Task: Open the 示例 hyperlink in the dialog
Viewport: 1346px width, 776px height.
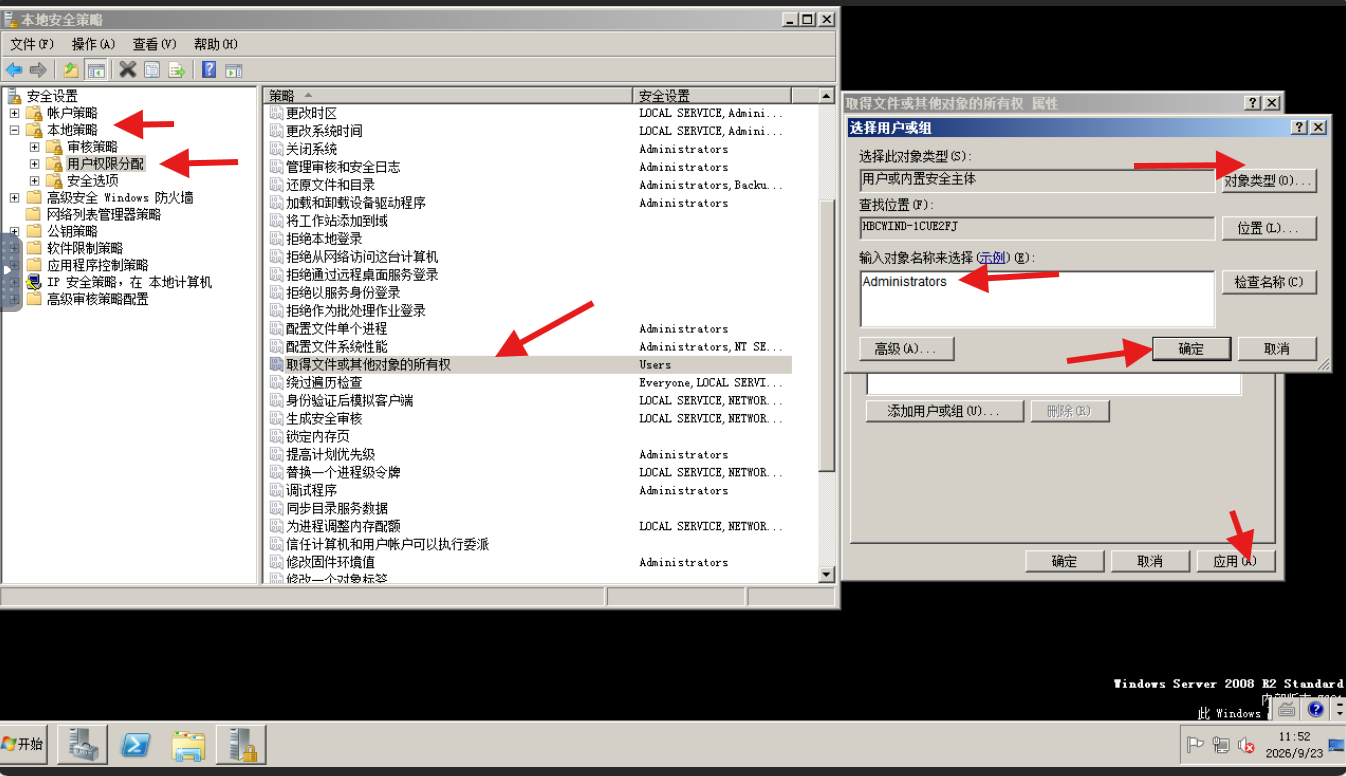Action: pos(992,258)
